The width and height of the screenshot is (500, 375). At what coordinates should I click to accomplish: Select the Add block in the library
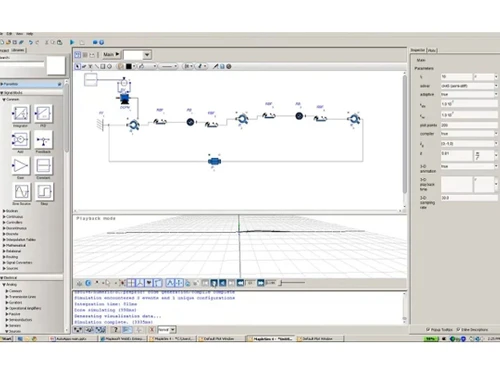click(x=21, y=139)
